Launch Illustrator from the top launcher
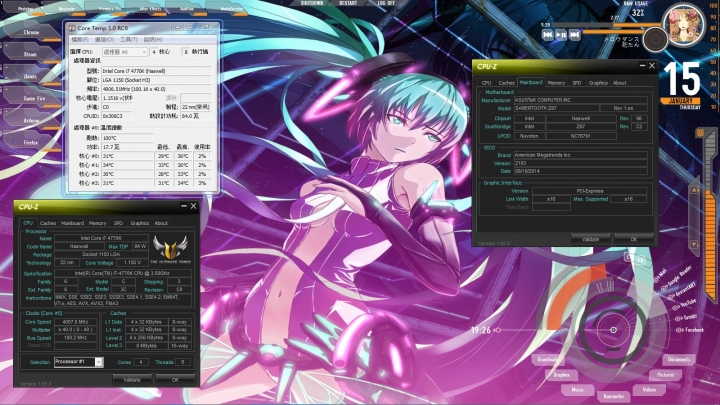 pos(67,9)
